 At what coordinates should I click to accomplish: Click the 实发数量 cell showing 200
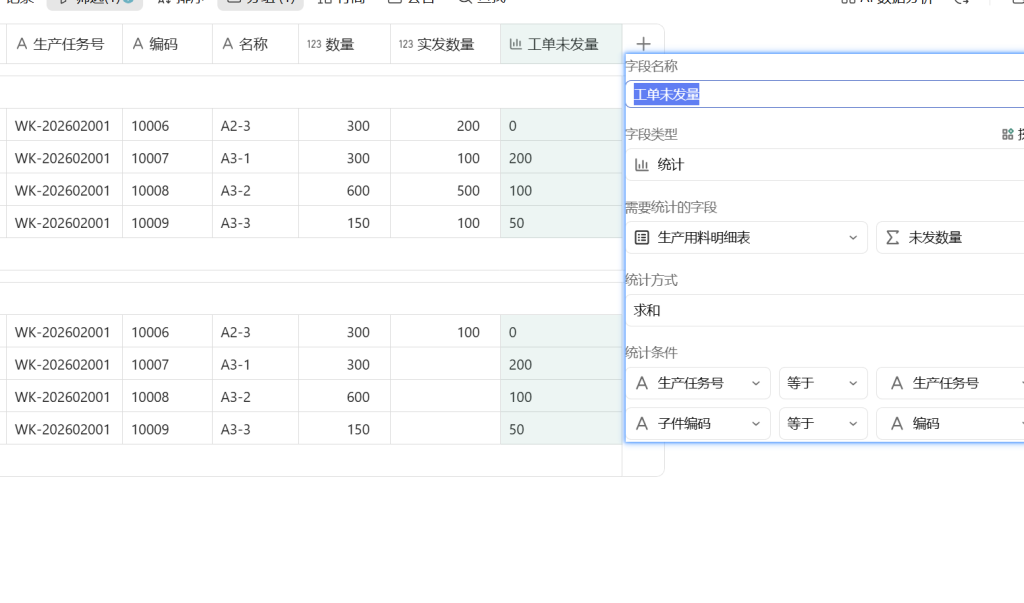coord(445,125)
